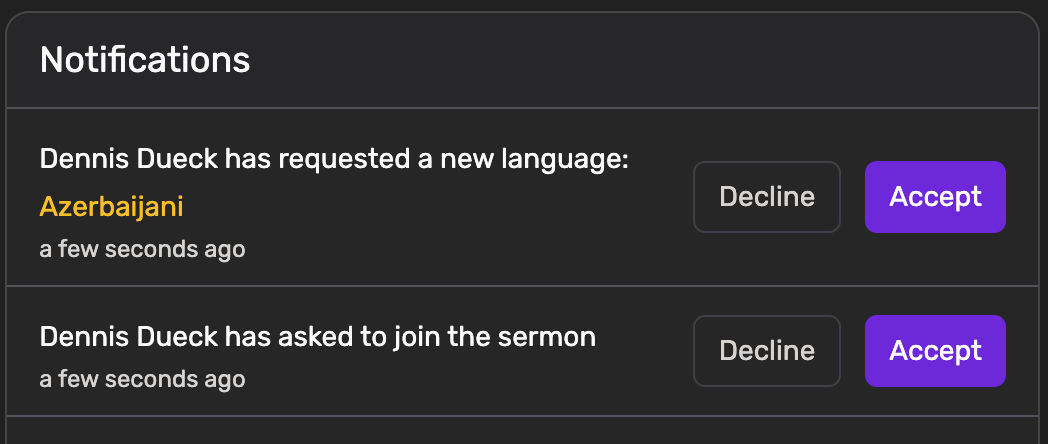Accept the Azerbaijani language request
This screenshot has height=444, width=1048.
click(935, 197)
